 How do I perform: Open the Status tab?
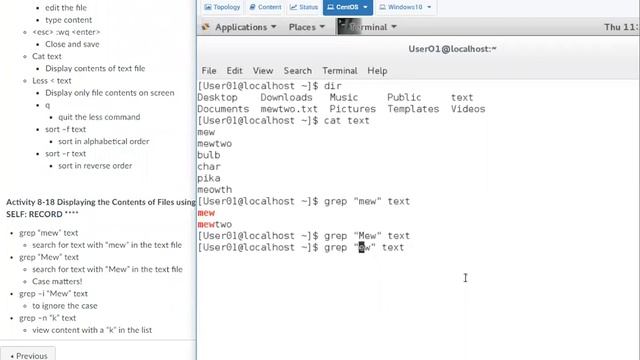pyautogui.click(x=304, y=7)
